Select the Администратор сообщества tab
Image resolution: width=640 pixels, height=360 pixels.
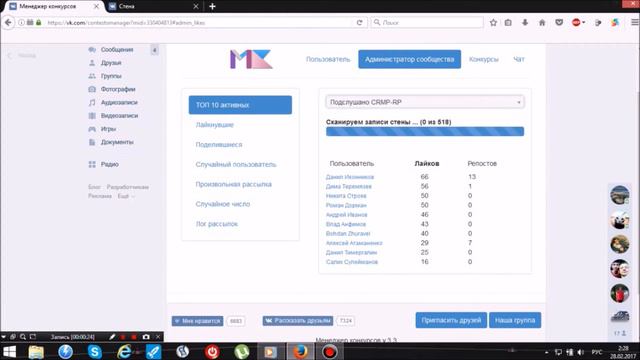(409, 59)
